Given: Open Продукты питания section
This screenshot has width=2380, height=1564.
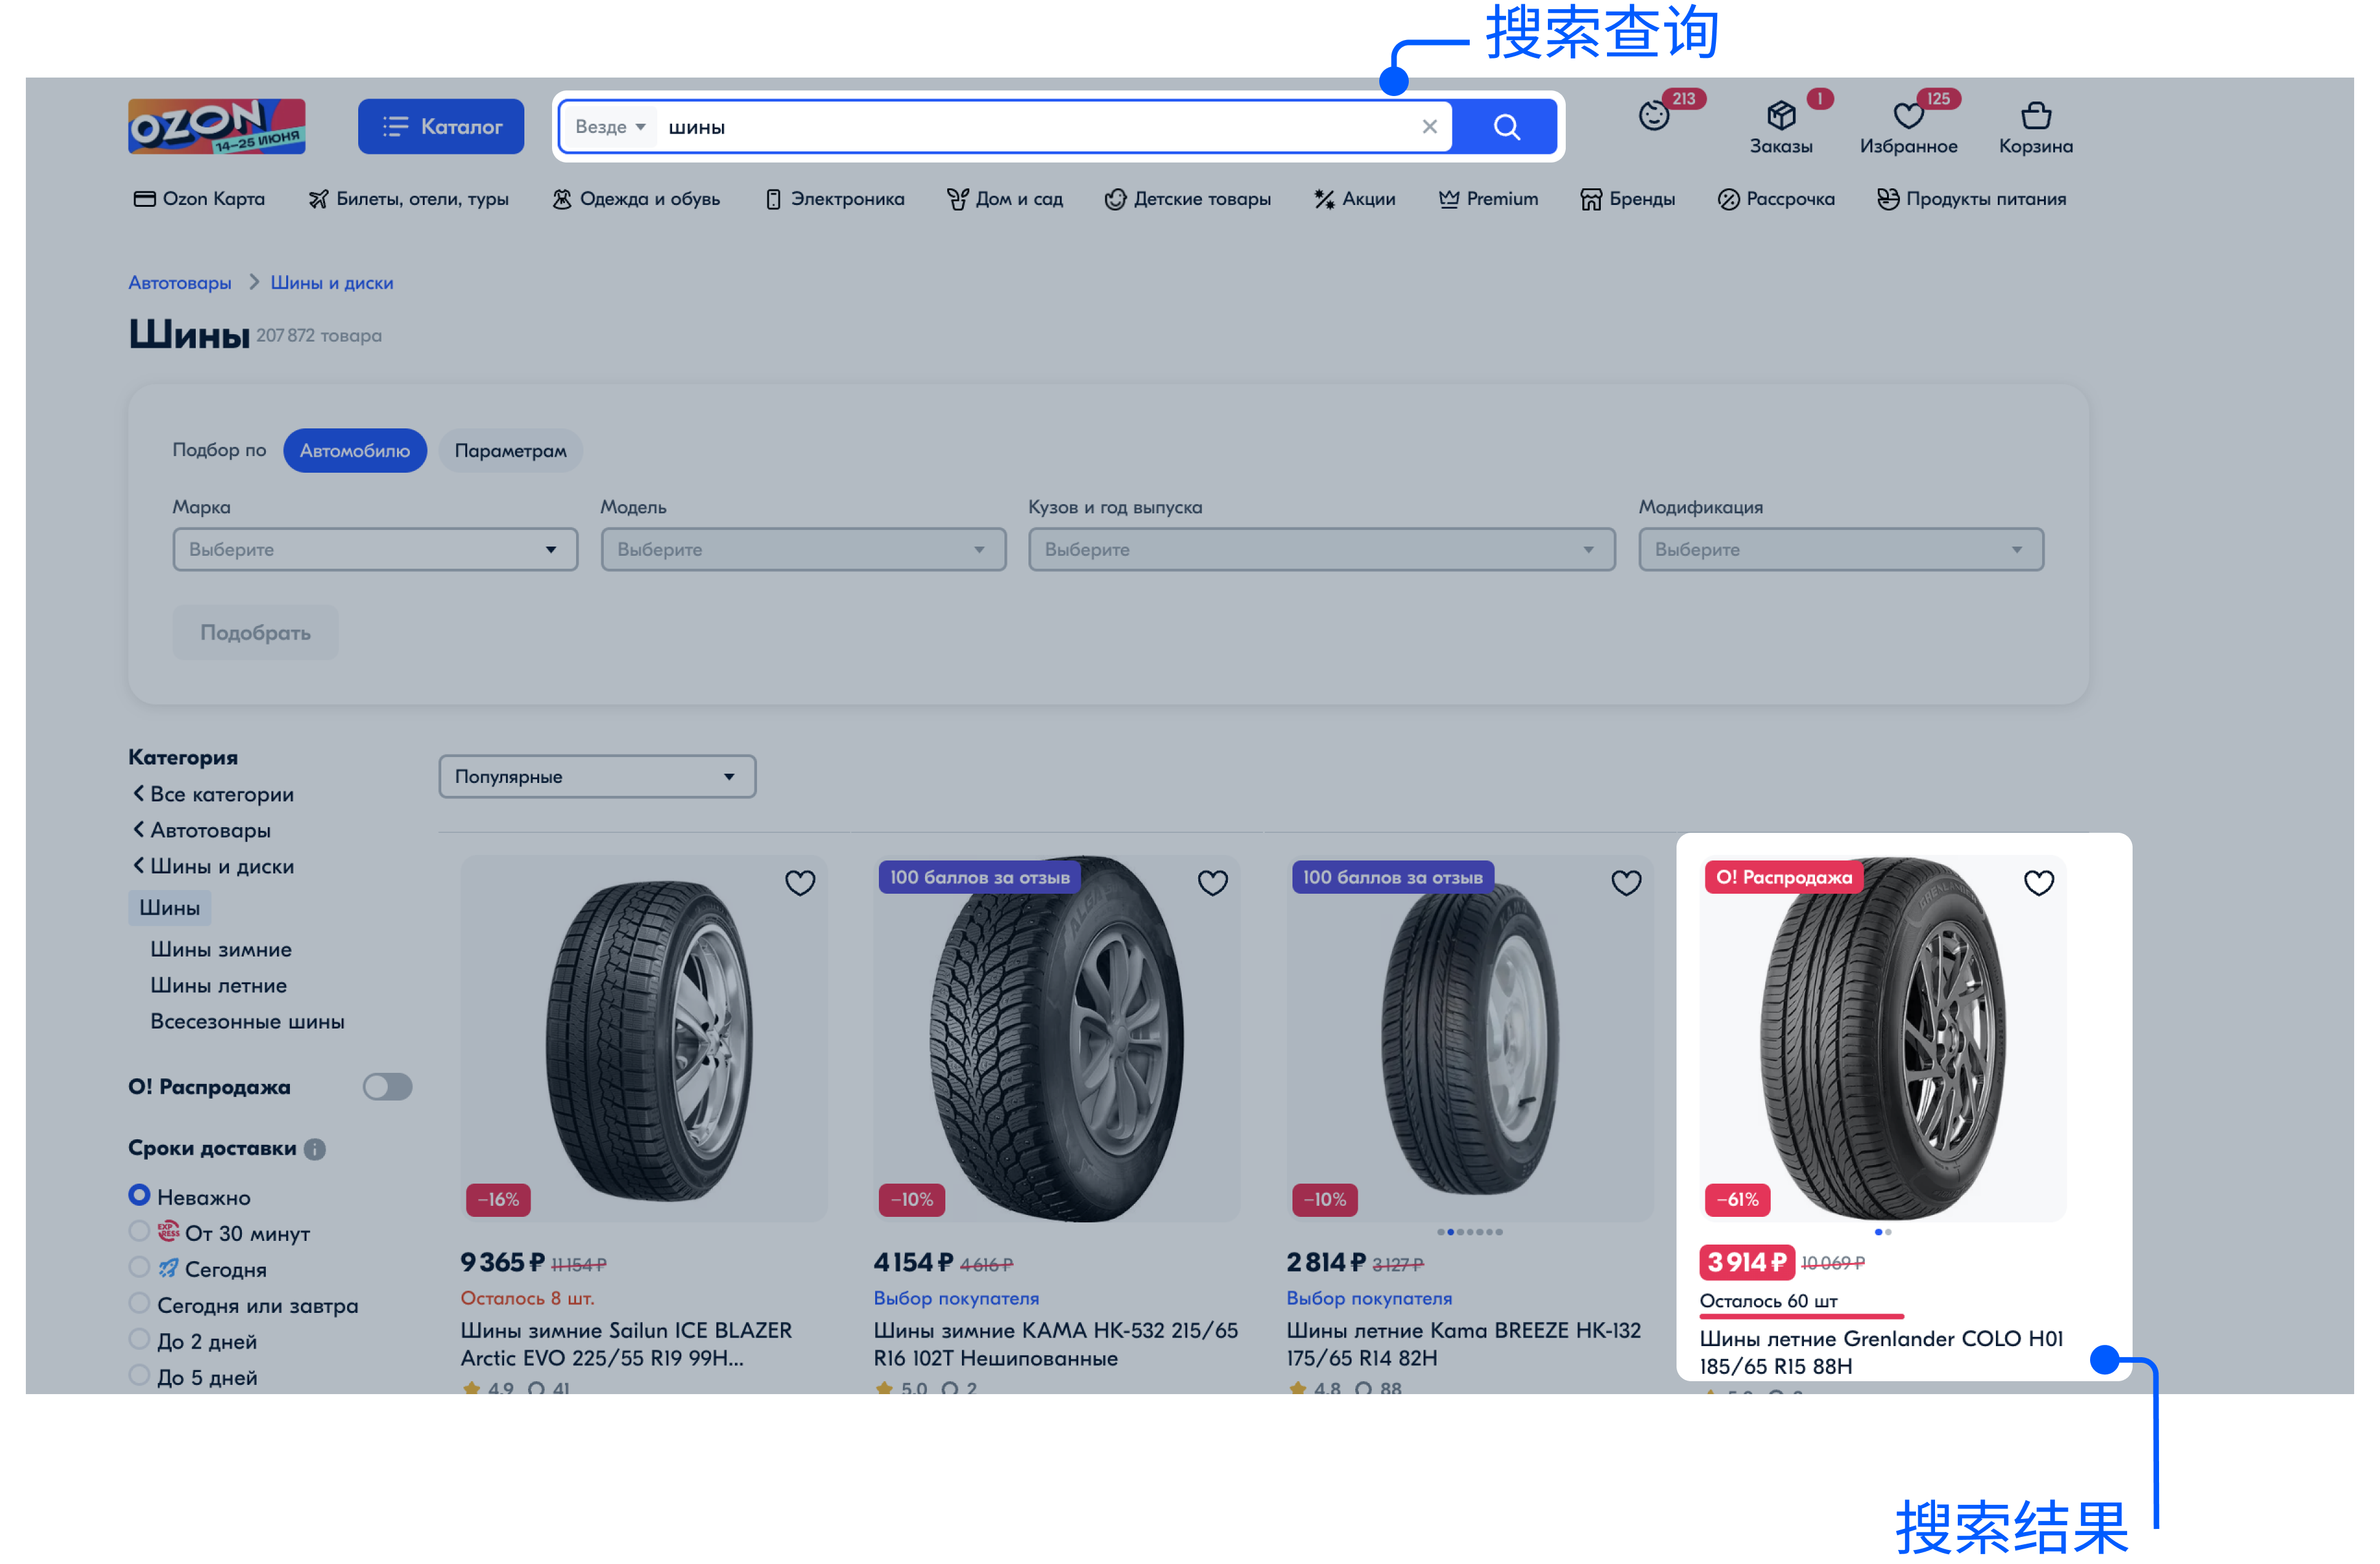Looking at the screenshot, I should point(1971,199).
